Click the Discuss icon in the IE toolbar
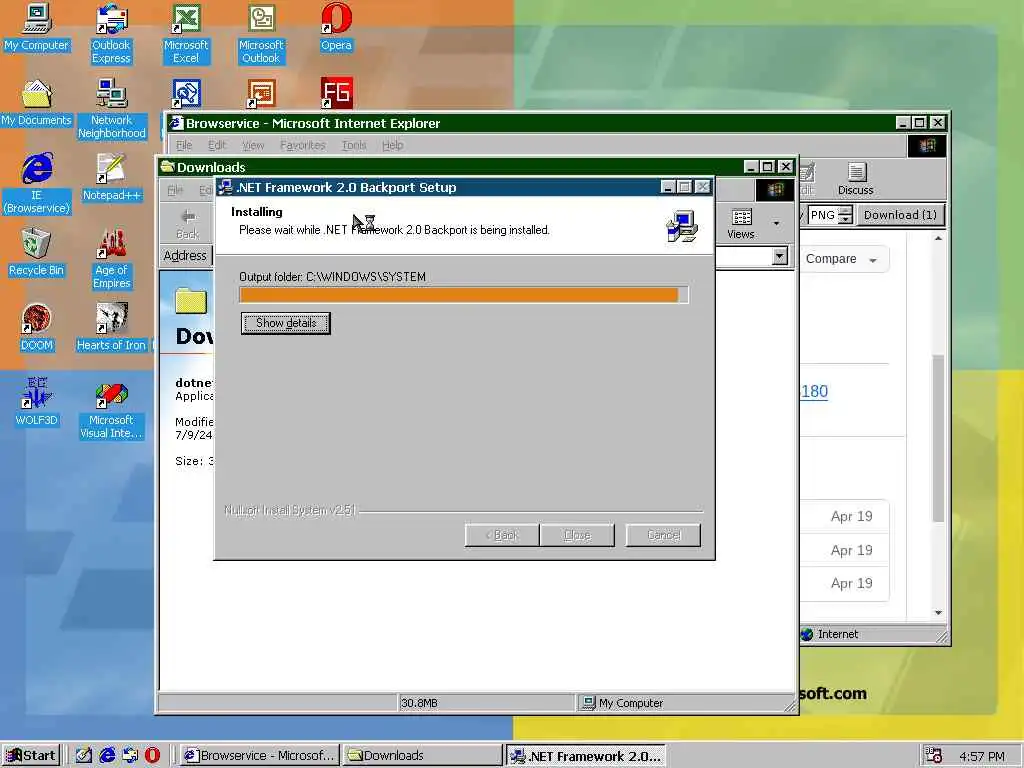Viewport: 1024px width, 768px height. tap(856, 179)
